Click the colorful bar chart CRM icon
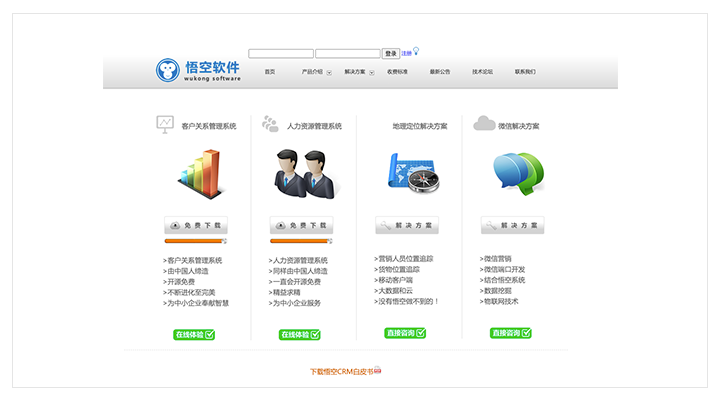Image resolution: width=720 pixels, height=400 pixels. [x=195, y=172]
